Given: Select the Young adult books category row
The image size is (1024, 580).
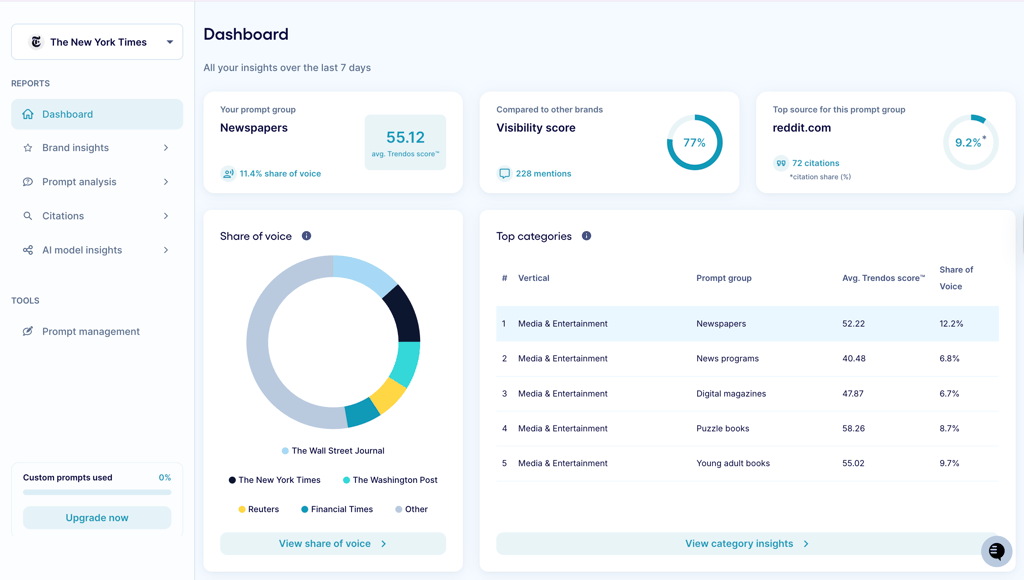Looking at the screenshot, I should tap(747, 463).
